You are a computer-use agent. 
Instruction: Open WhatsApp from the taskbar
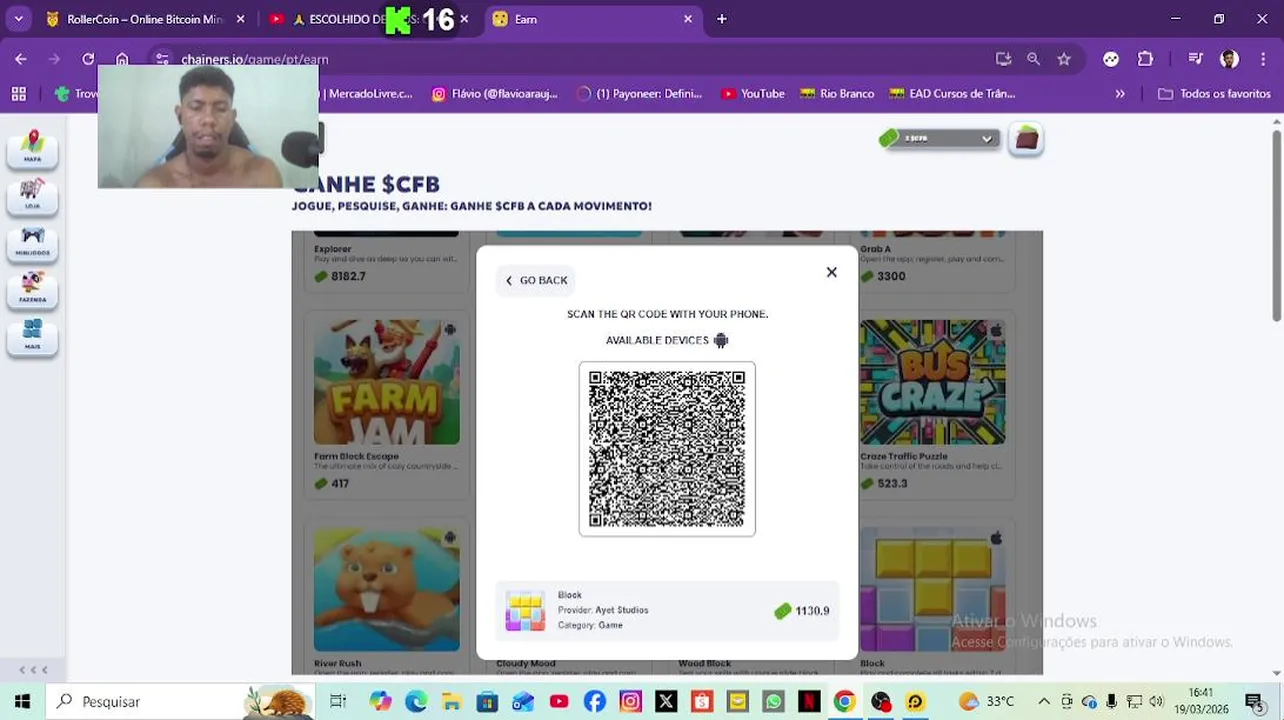pyautogui.click(x=773, y=701)
